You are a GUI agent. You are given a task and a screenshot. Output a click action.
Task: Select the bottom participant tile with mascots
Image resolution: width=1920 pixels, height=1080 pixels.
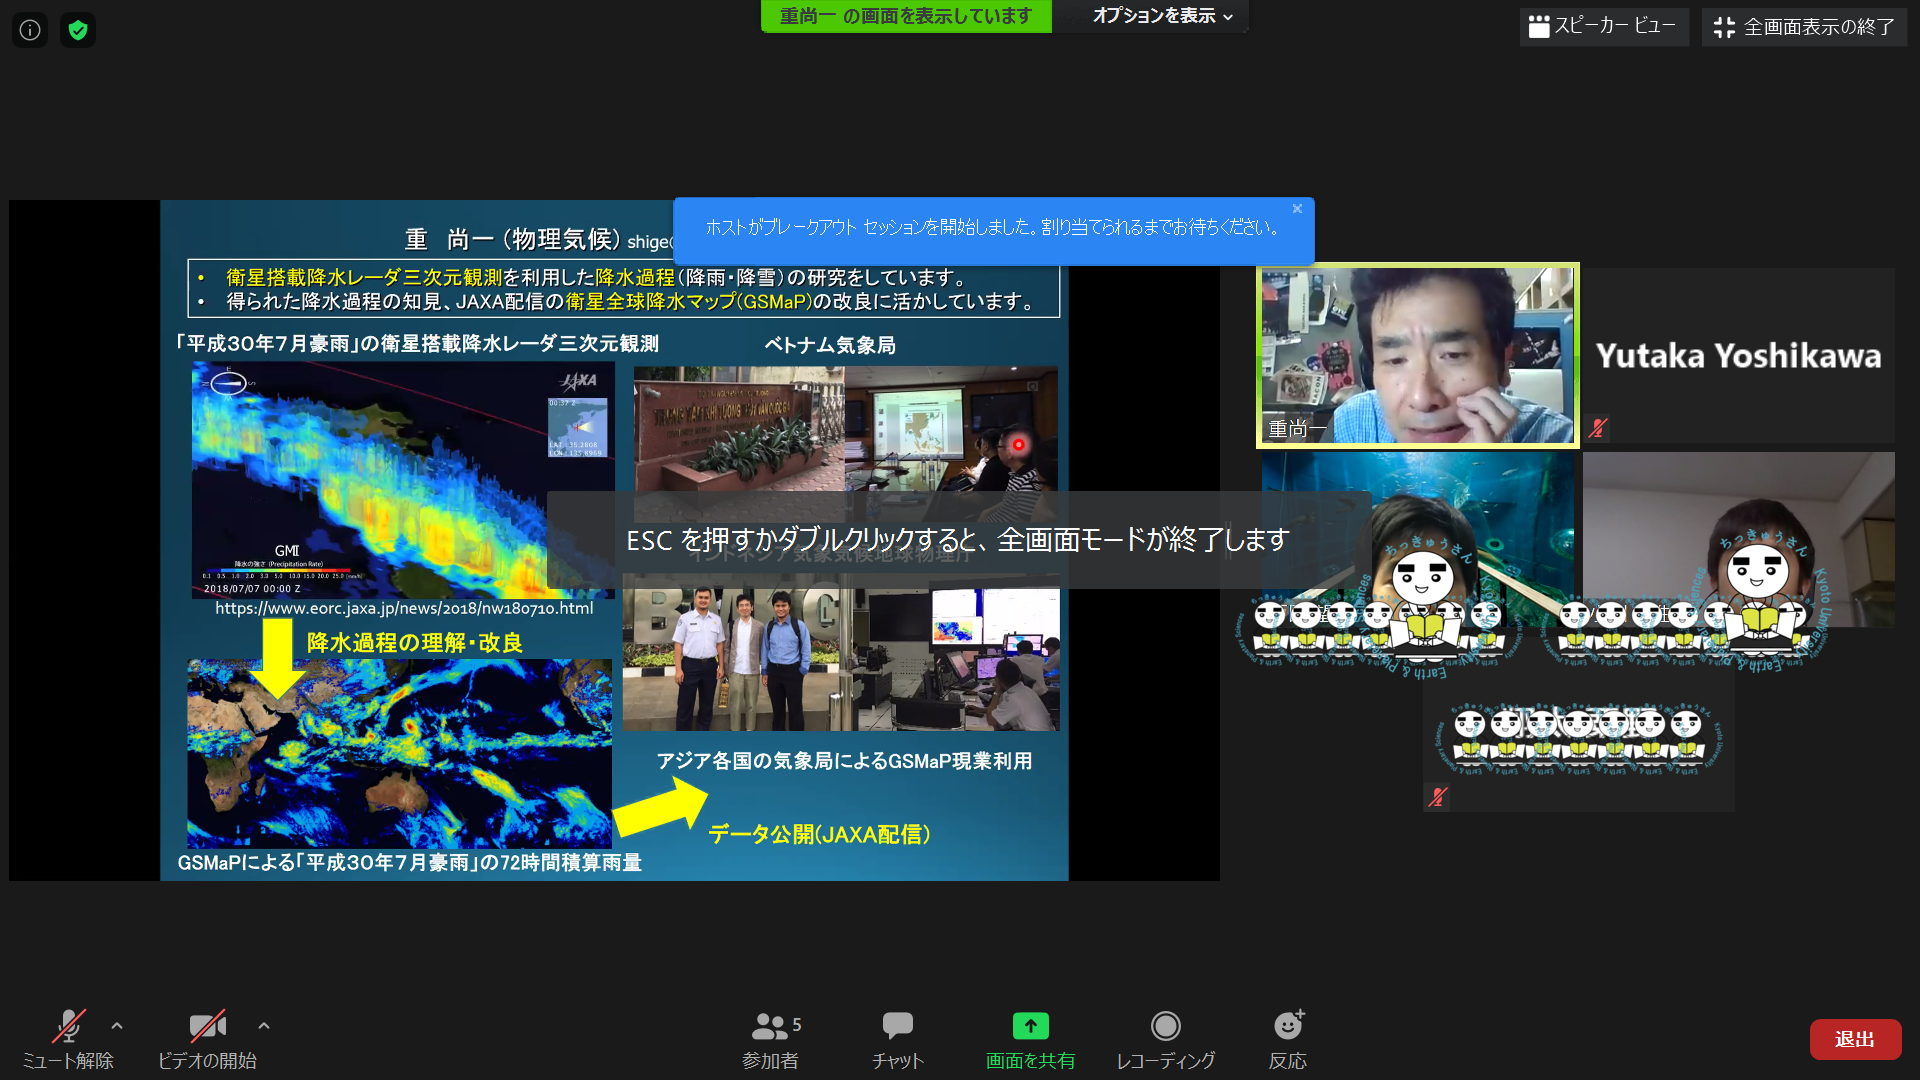tap(1579, 725)
